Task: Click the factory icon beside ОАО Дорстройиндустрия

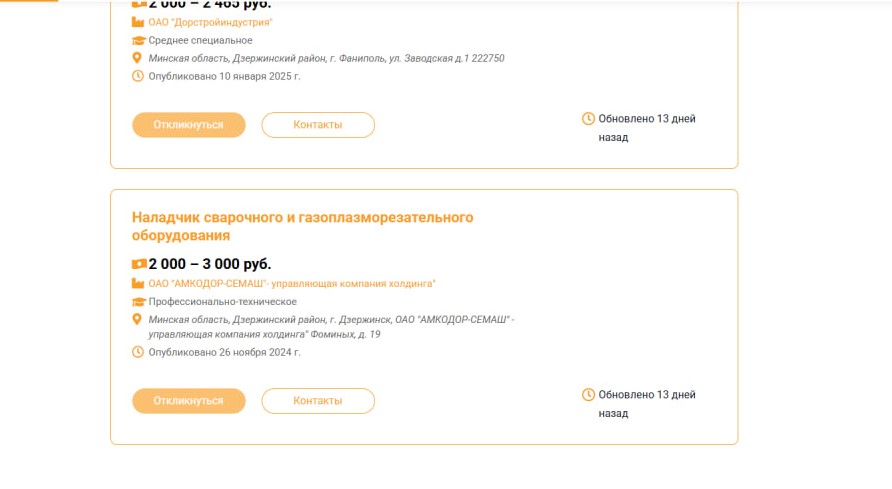Action: click(x=138, y=22)
